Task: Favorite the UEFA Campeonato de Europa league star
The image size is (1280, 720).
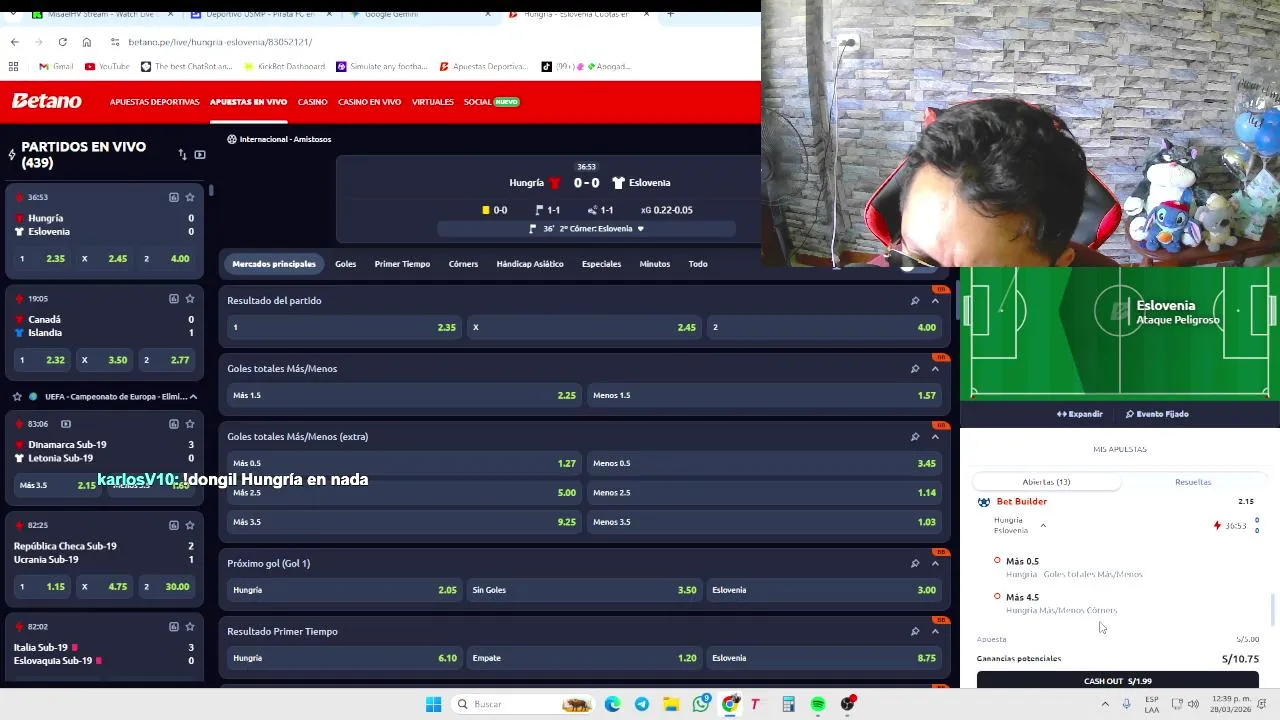Action: pos(17,397)
